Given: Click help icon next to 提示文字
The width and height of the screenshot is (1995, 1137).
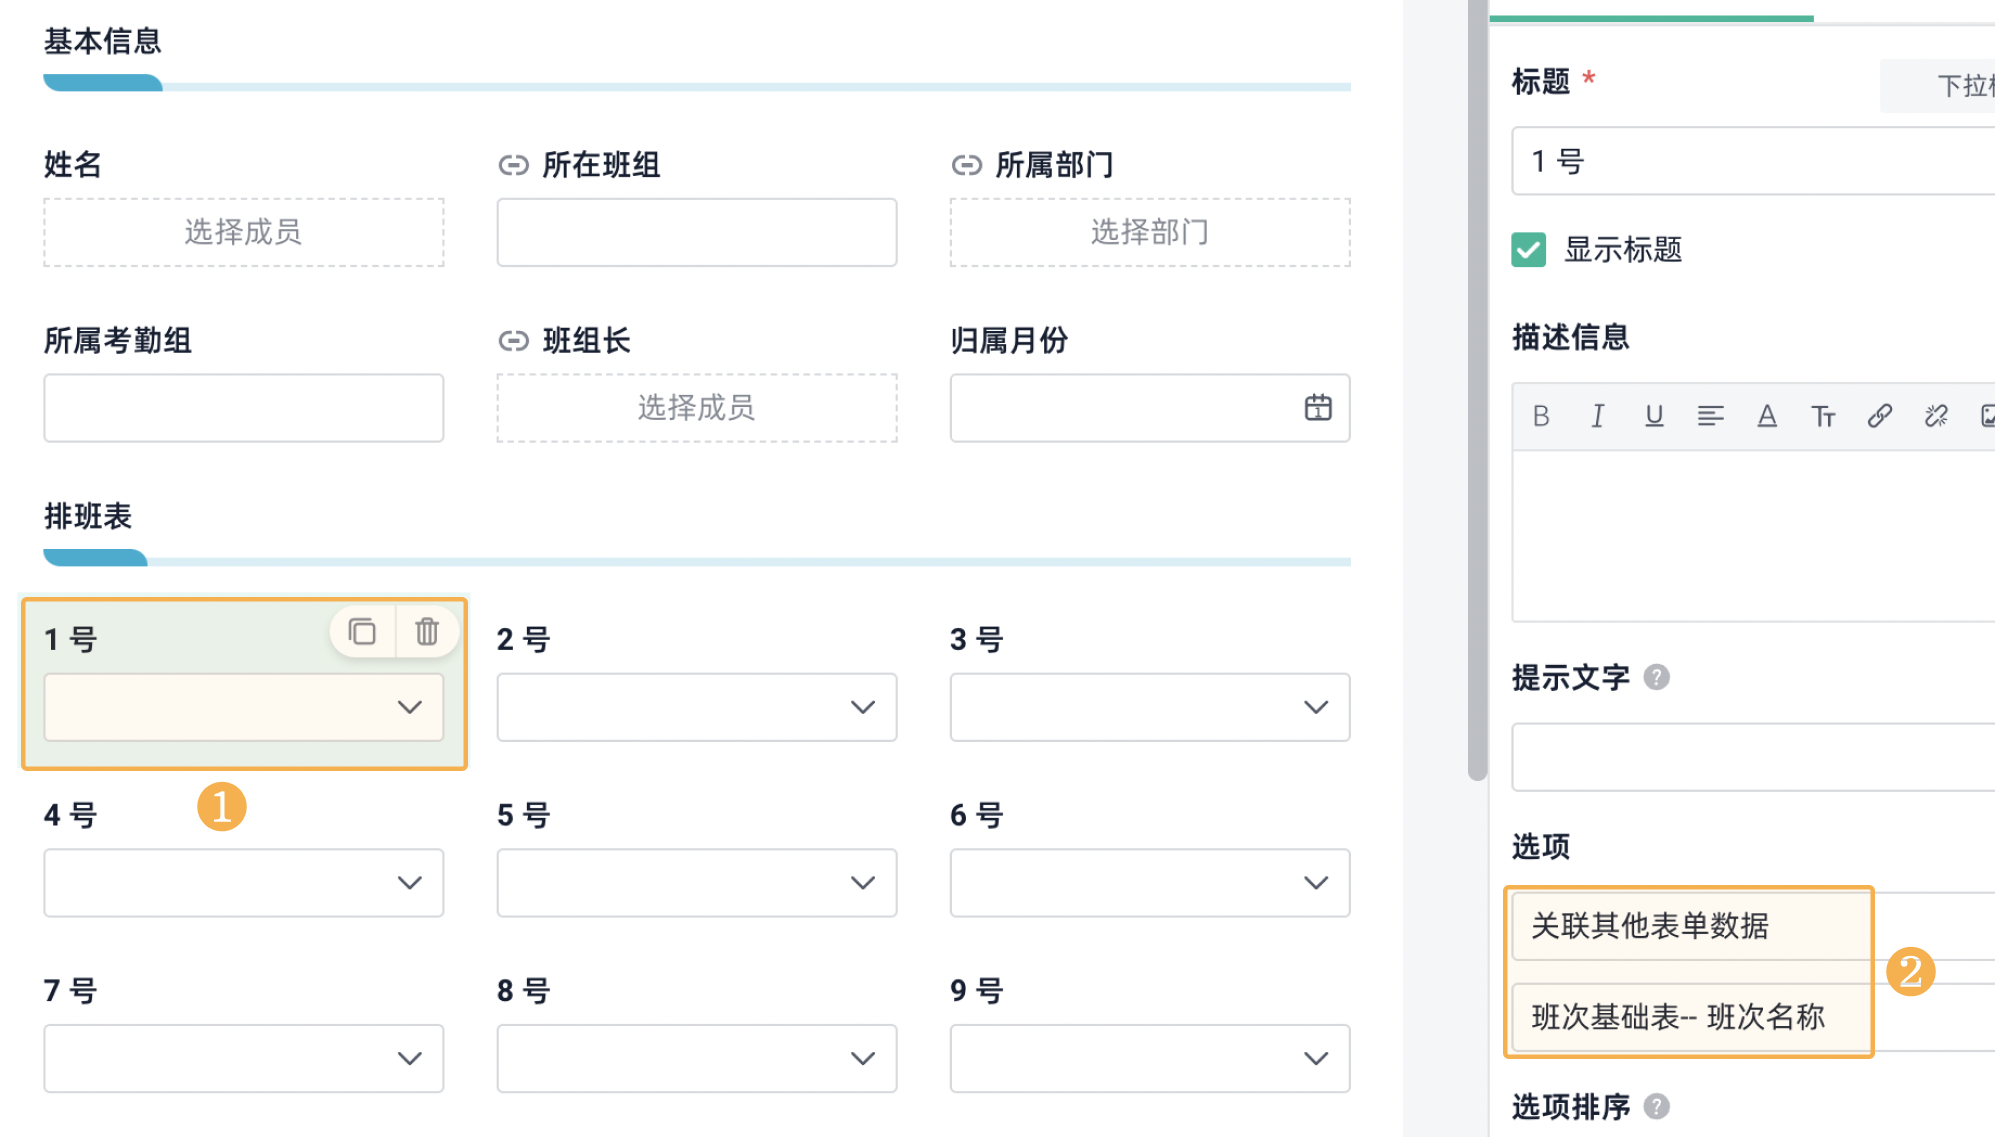Looking at the screenshot, I should pyautogui.click(x=1656, y=678).
